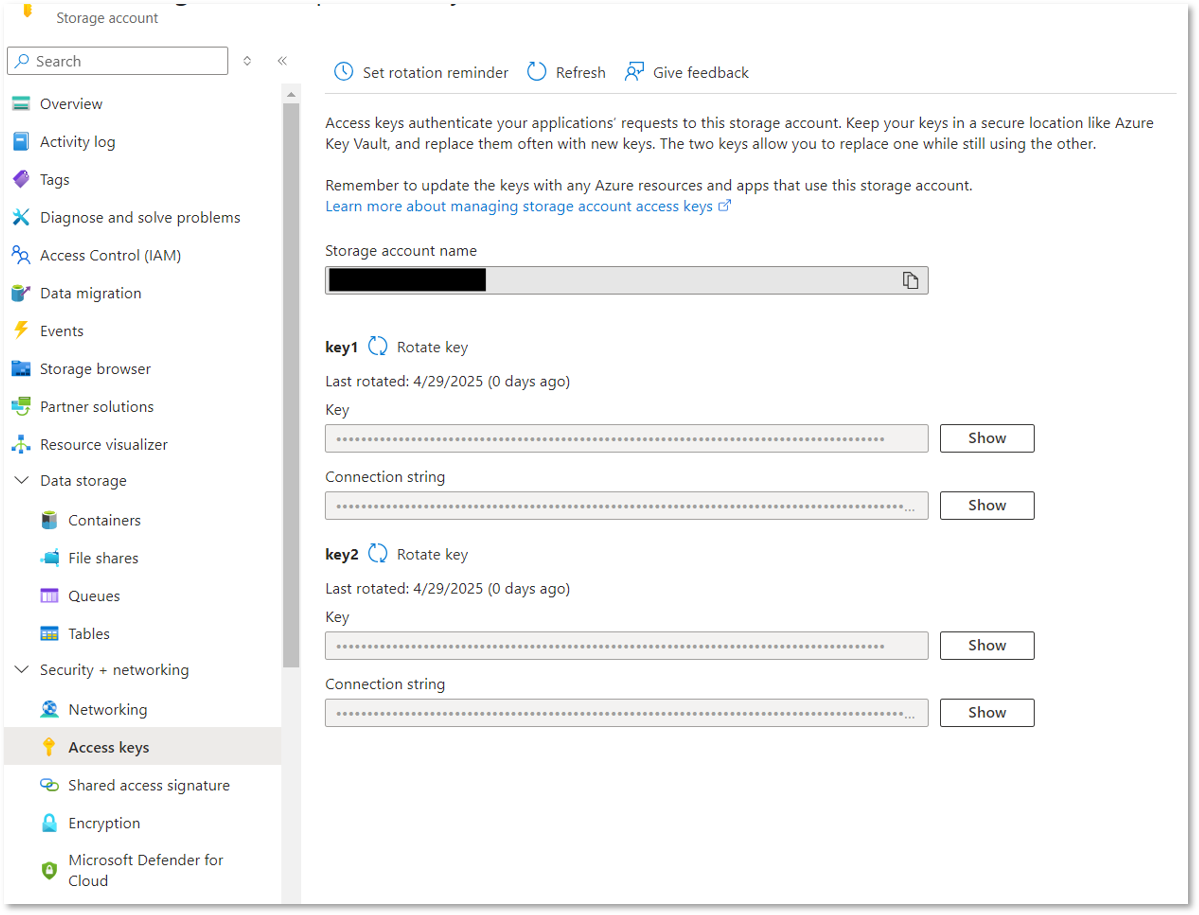Click the Partner solutions icon
The image size is (1199, 915).
[21, 407]
